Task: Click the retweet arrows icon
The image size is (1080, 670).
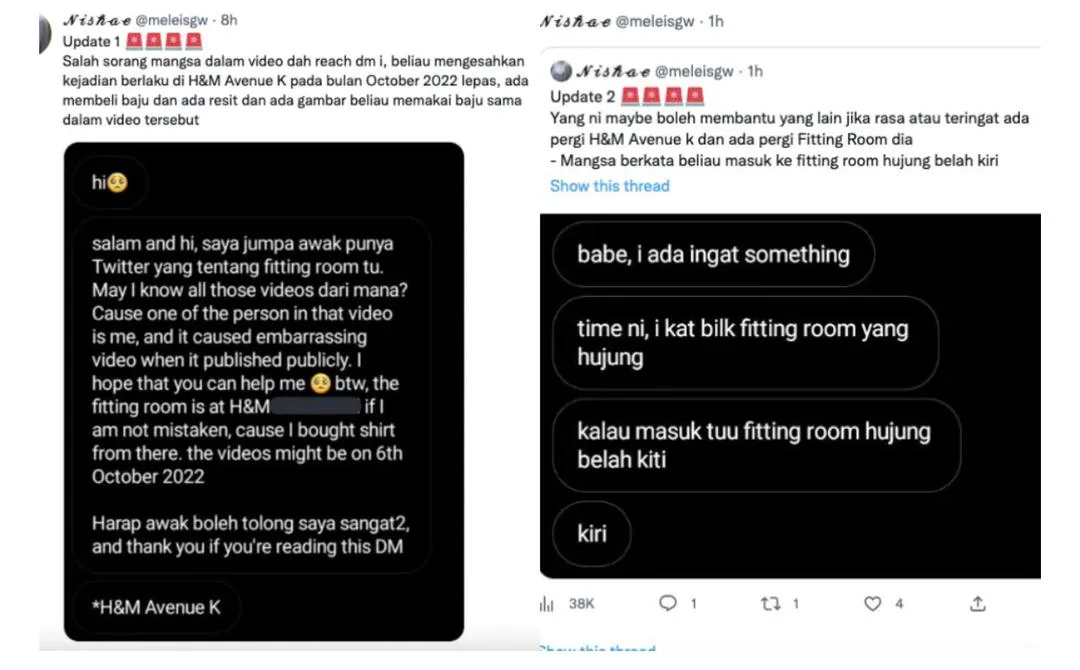Action: point(770,604)
